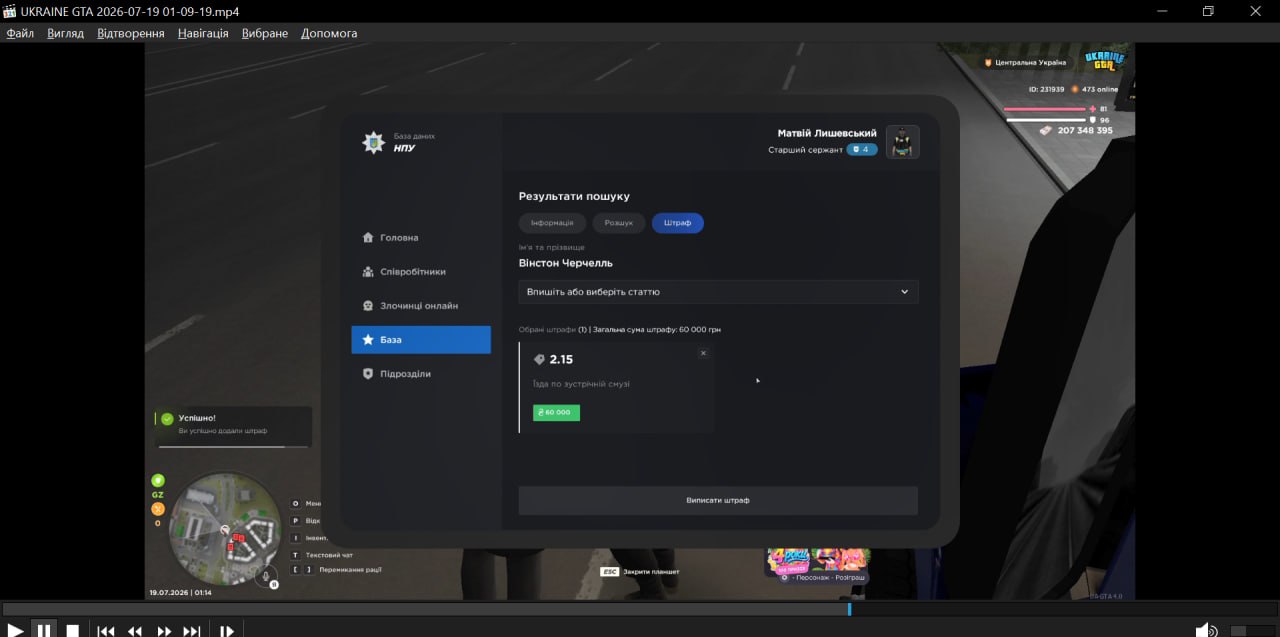Open Співробітники in the sidebar
The image size is (1280, 637).
pos(421,272)
